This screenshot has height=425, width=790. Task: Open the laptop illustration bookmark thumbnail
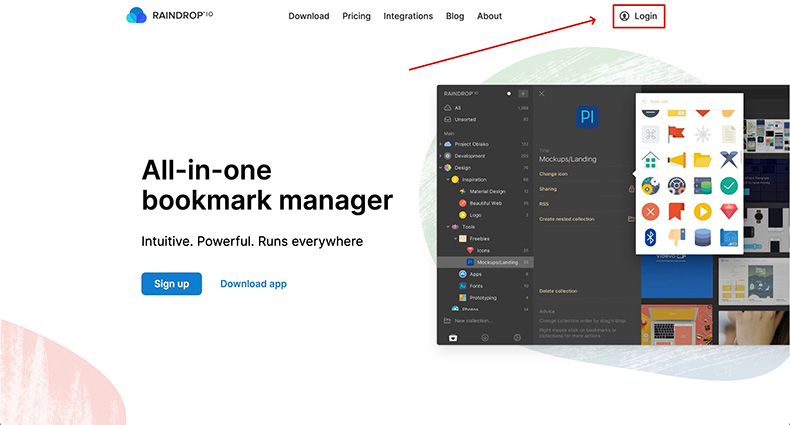(x=677, y=325)
